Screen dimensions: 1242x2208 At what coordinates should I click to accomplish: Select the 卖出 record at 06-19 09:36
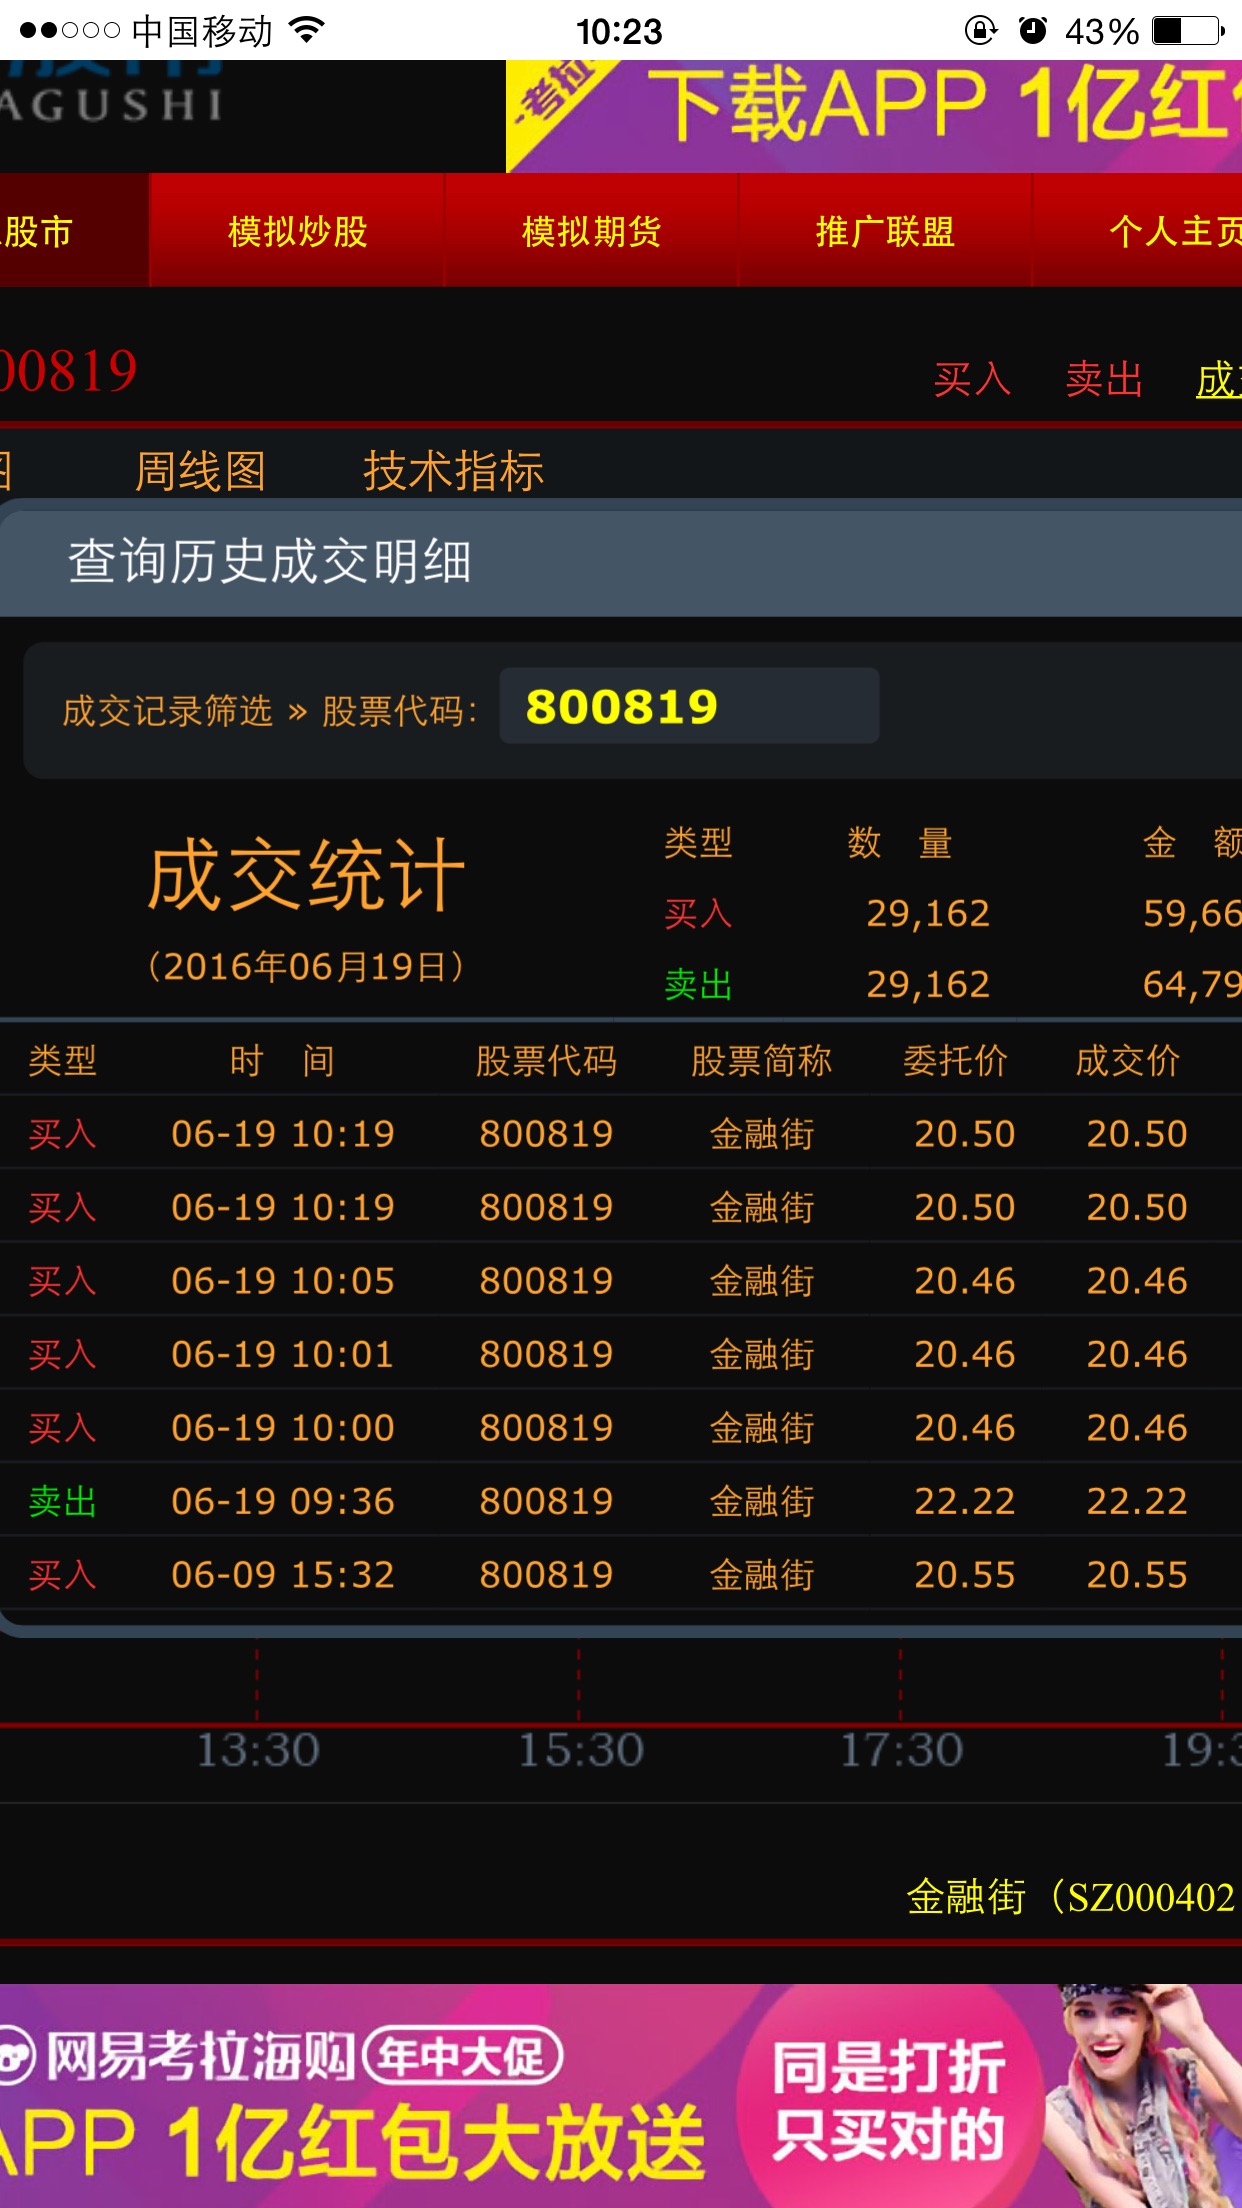[620, 1501]
